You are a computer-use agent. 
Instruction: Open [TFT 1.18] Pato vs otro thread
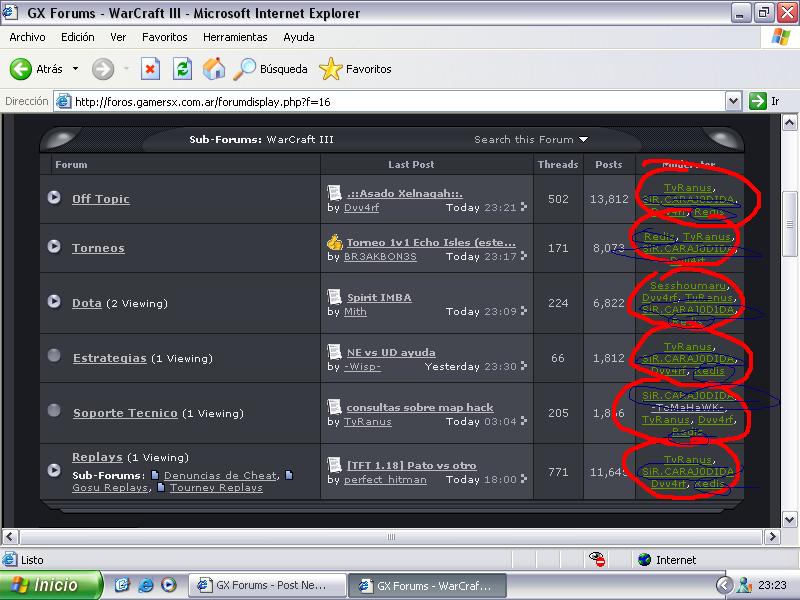click(411, 465)
